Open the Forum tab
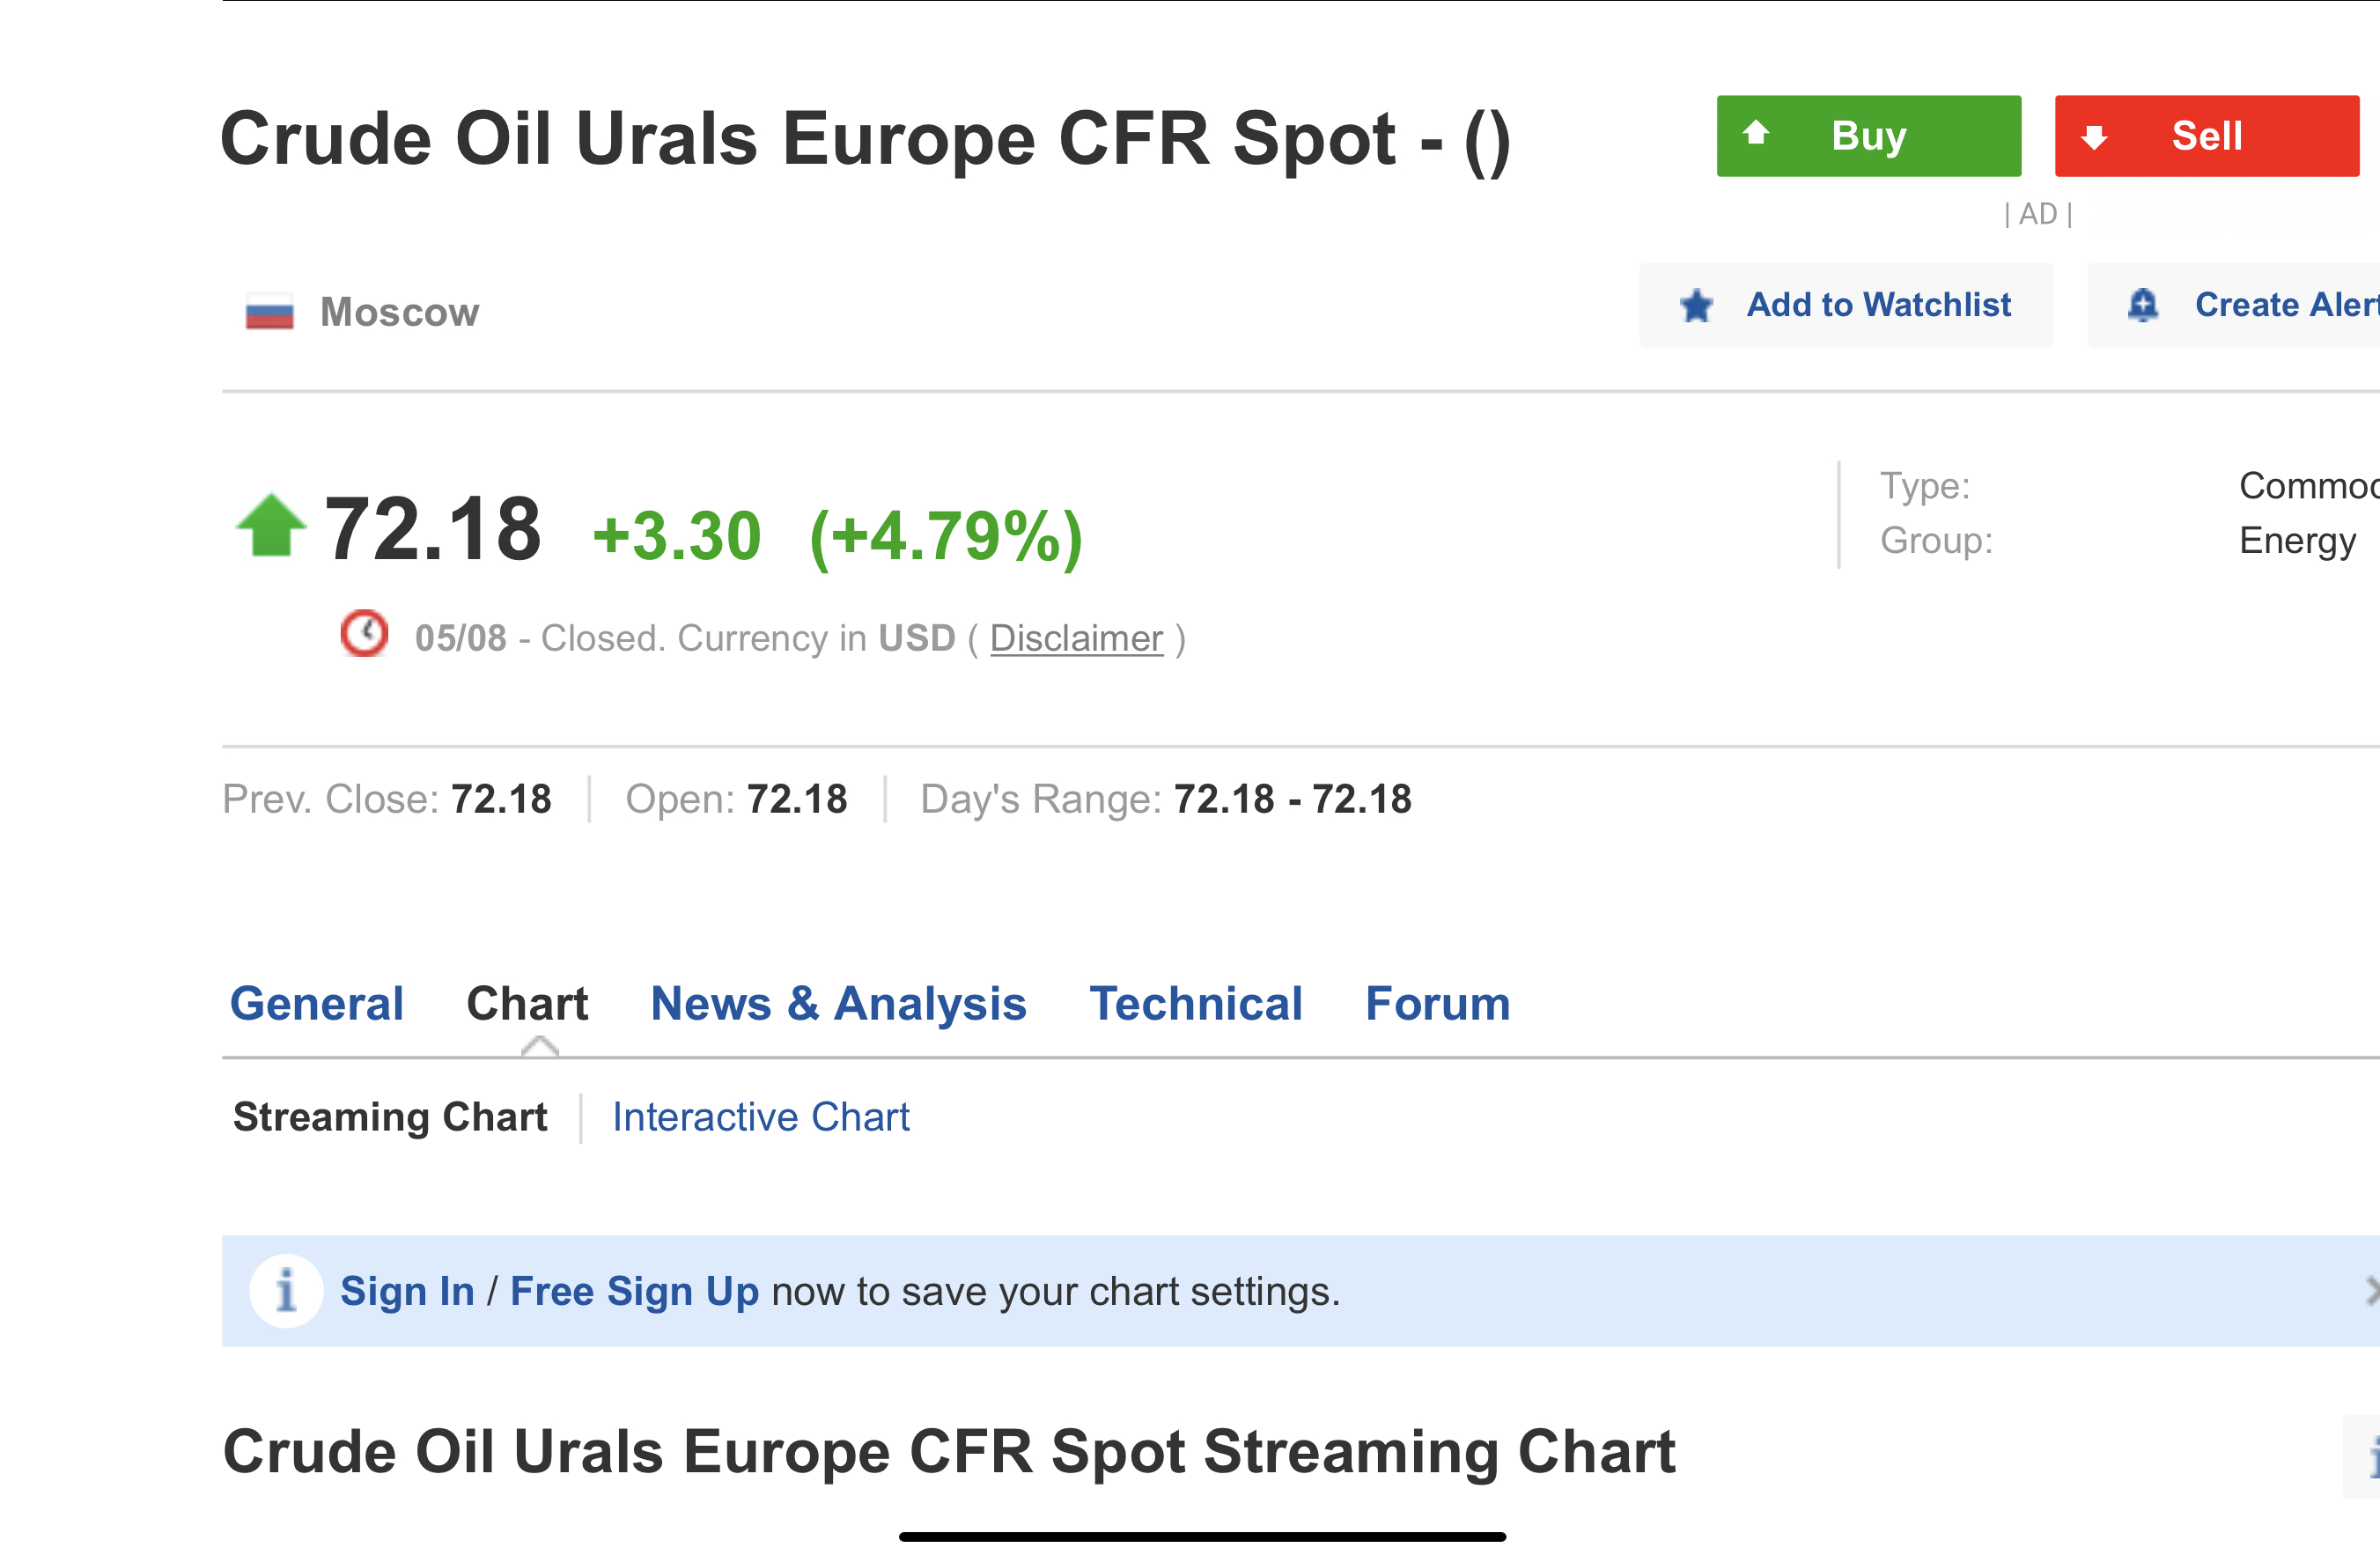Screen dimensions: 2380x1555 tap(1438, 1003)
